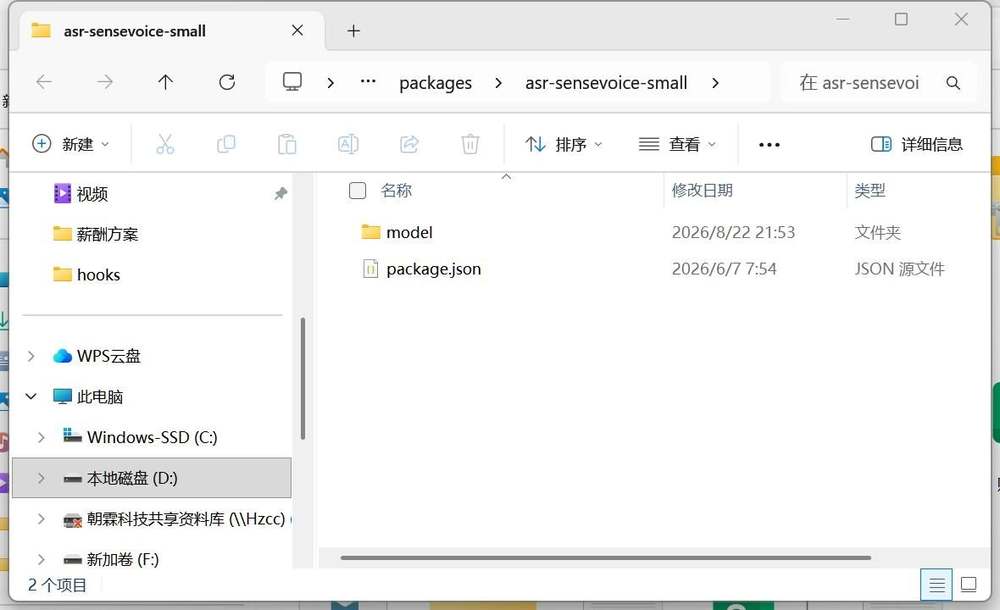Screen dimensions: 1000x610
Task: Expand the WPS云盘 tree node
Action: click(x=31, y=356)
